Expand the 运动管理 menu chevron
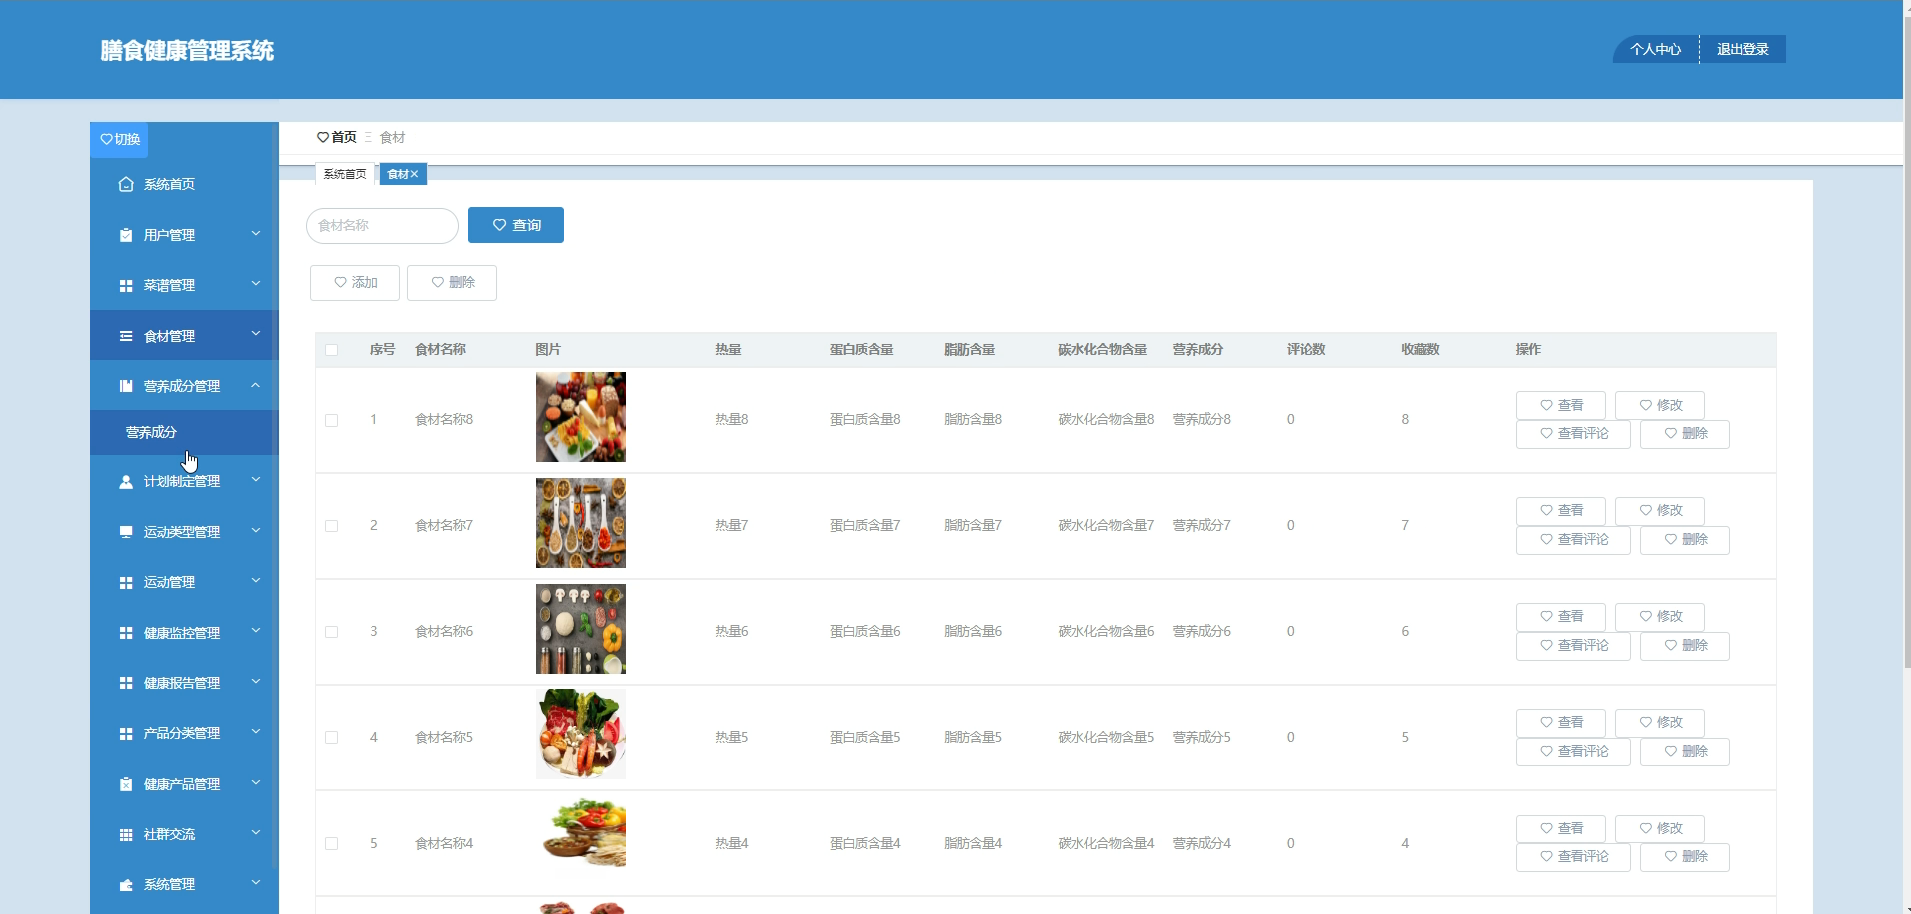This screenshot has width=1911, height=914. point(256,581)
